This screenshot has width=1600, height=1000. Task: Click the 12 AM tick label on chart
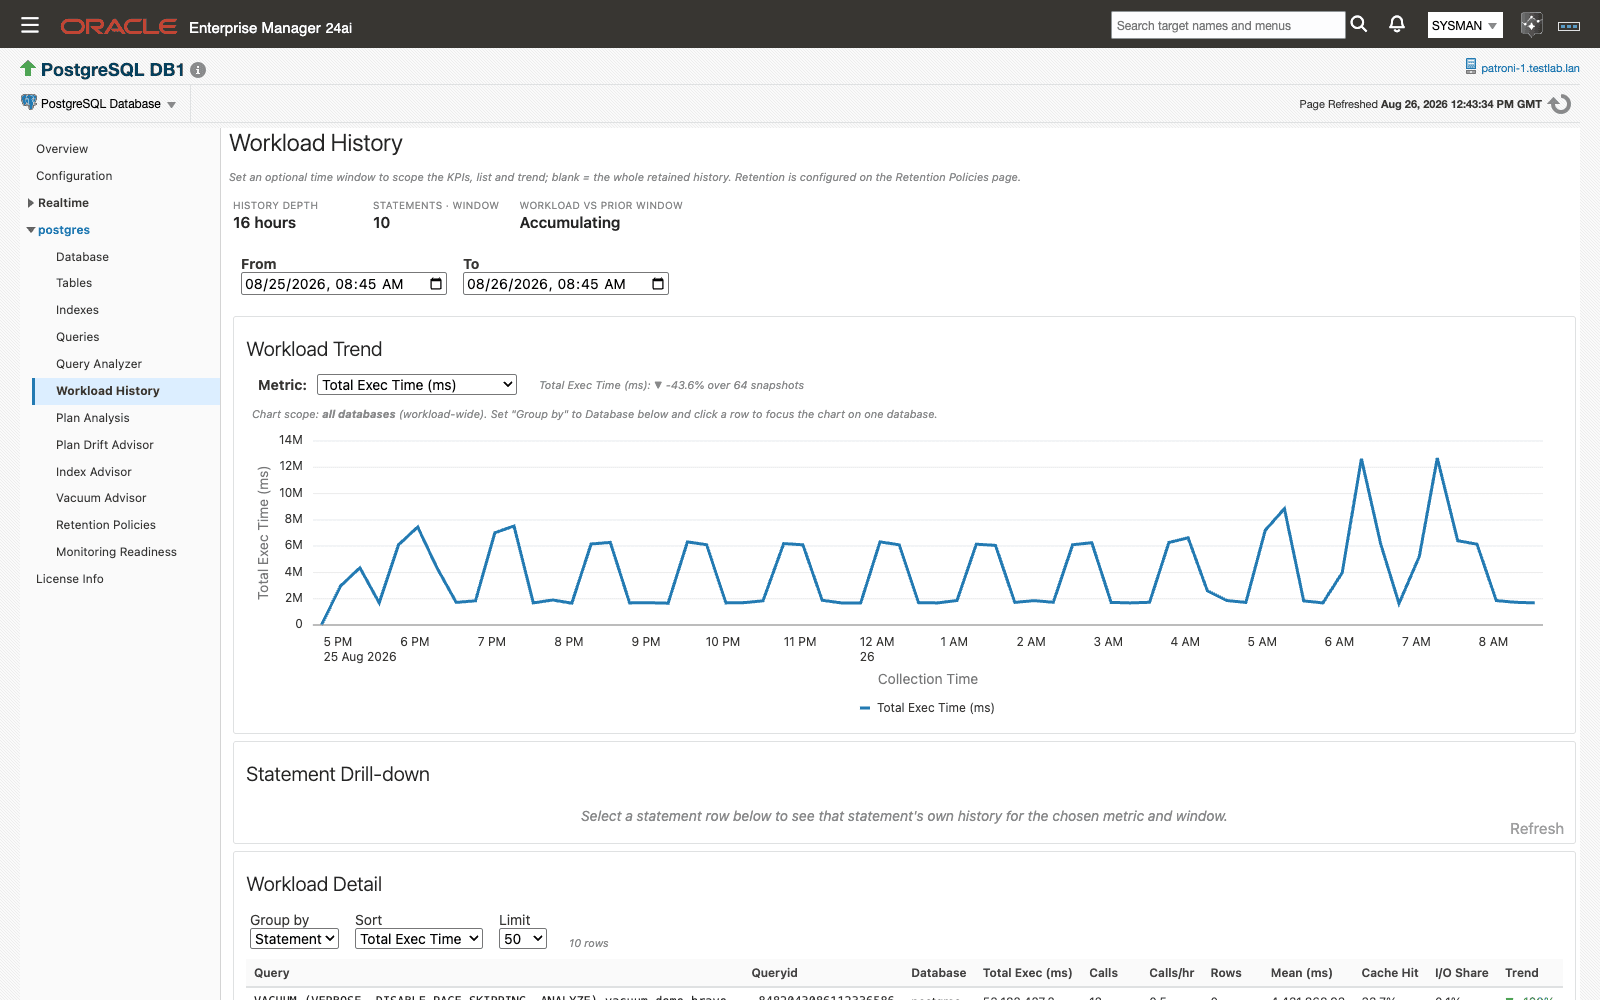tap(877, 642)
